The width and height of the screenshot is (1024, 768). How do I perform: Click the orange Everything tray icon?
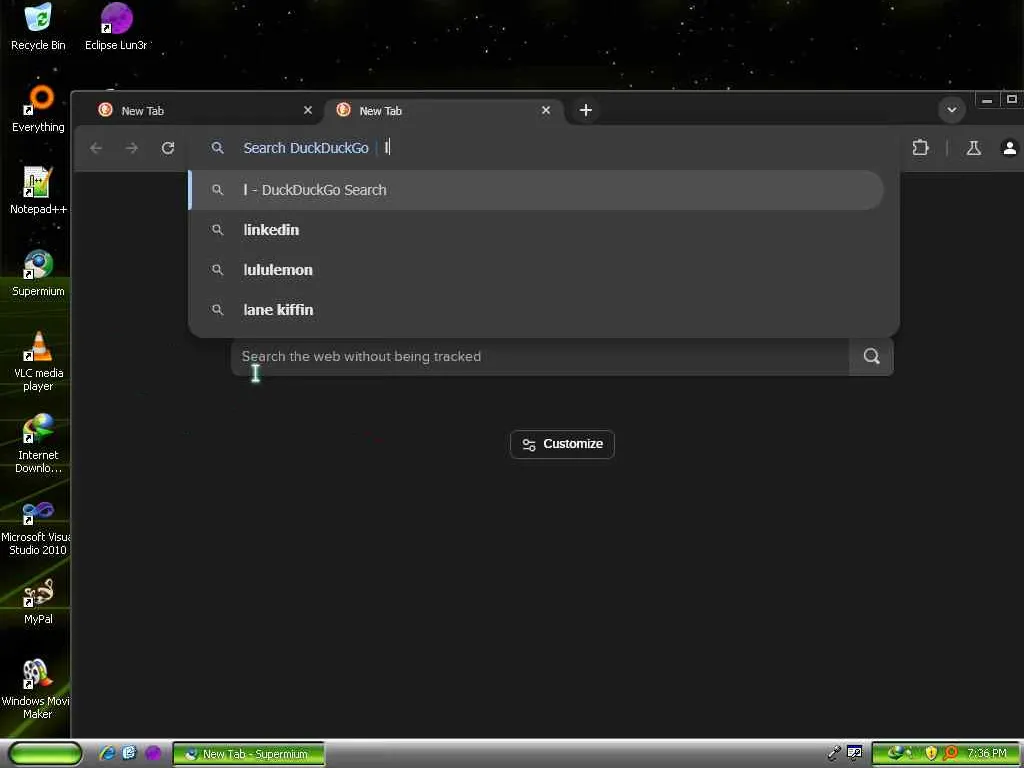(x=950, y=753)
